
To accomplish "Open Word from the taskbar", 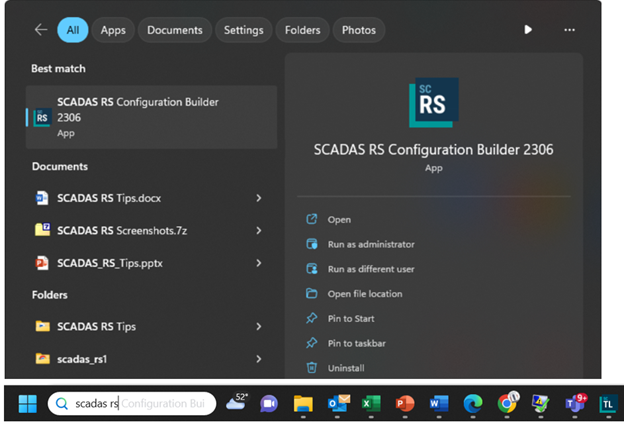I will [439, 404].
